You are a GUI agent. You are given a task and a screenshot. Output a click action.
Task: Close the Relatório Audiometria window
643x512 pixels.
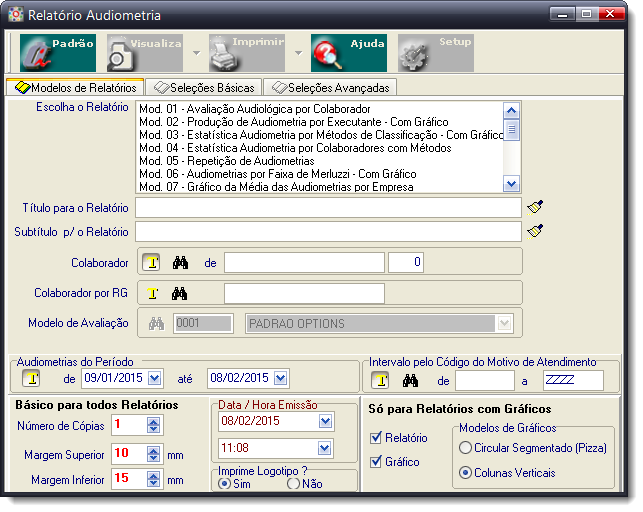coord(610,14)
